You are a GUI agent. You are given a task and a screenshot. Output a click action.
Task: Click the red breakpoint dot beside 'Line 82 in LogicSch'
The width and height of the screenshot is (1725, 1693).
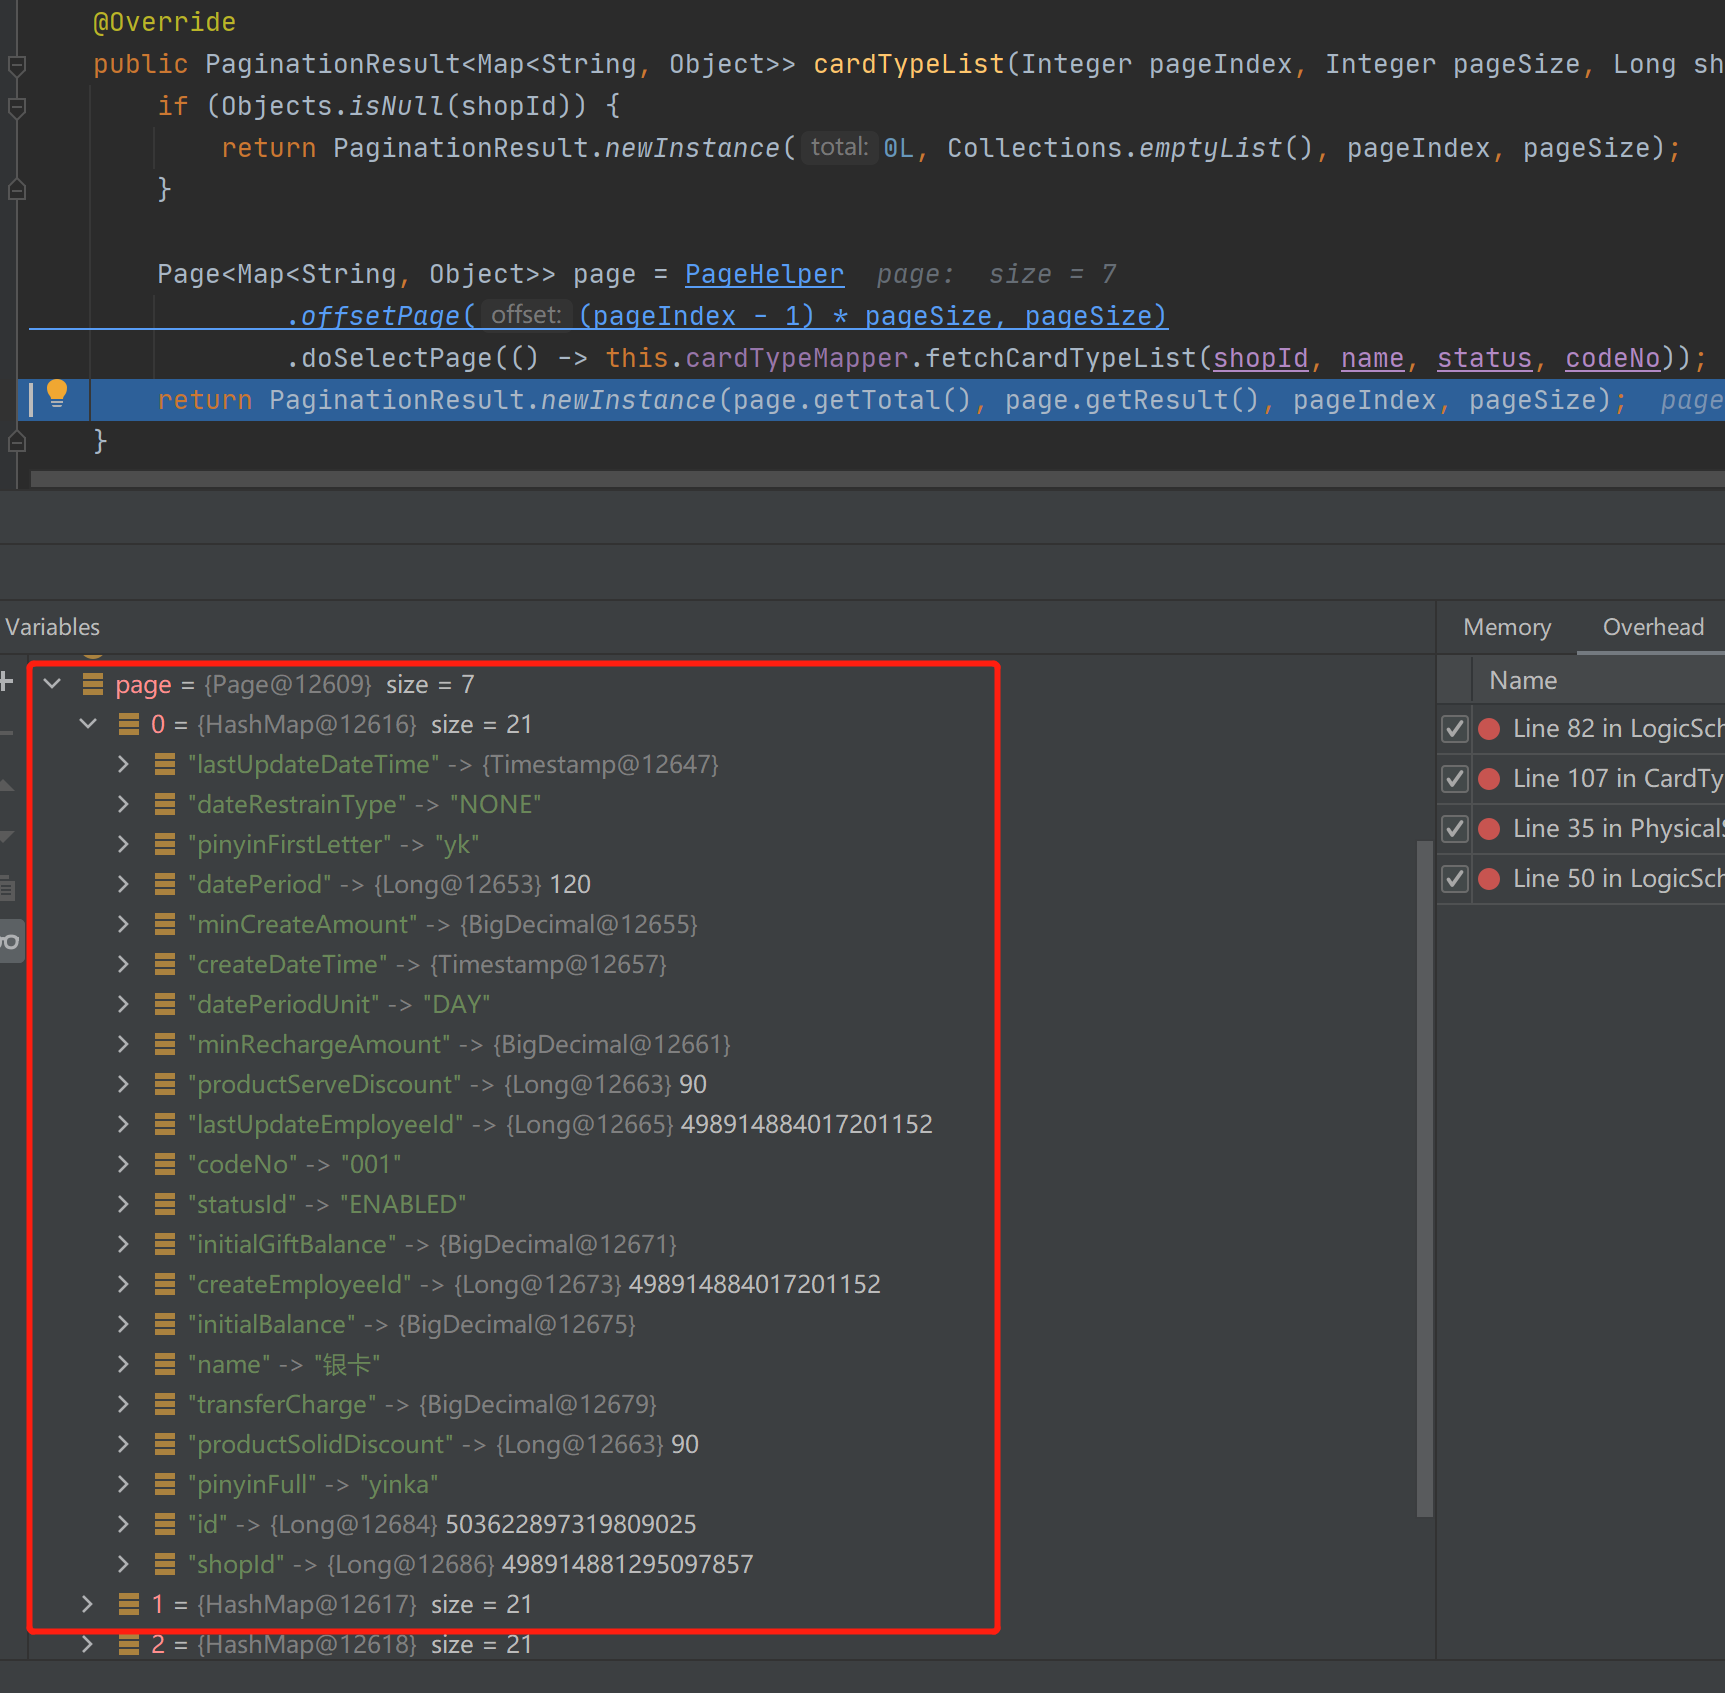1489,728
